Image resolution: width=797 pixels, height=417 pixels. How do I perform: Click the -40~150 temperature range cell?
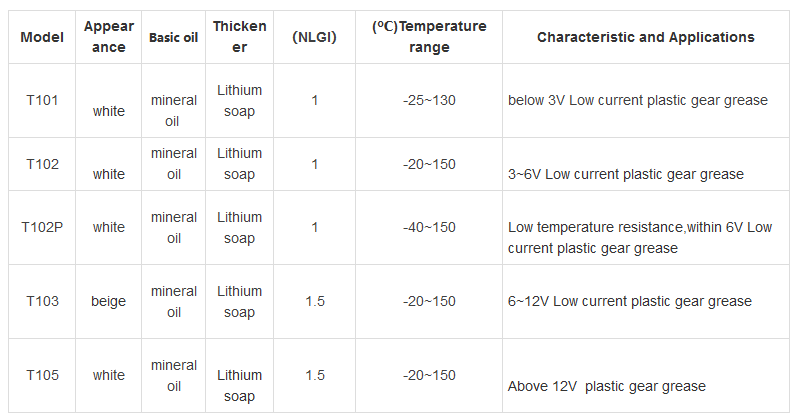click(429, 227)
